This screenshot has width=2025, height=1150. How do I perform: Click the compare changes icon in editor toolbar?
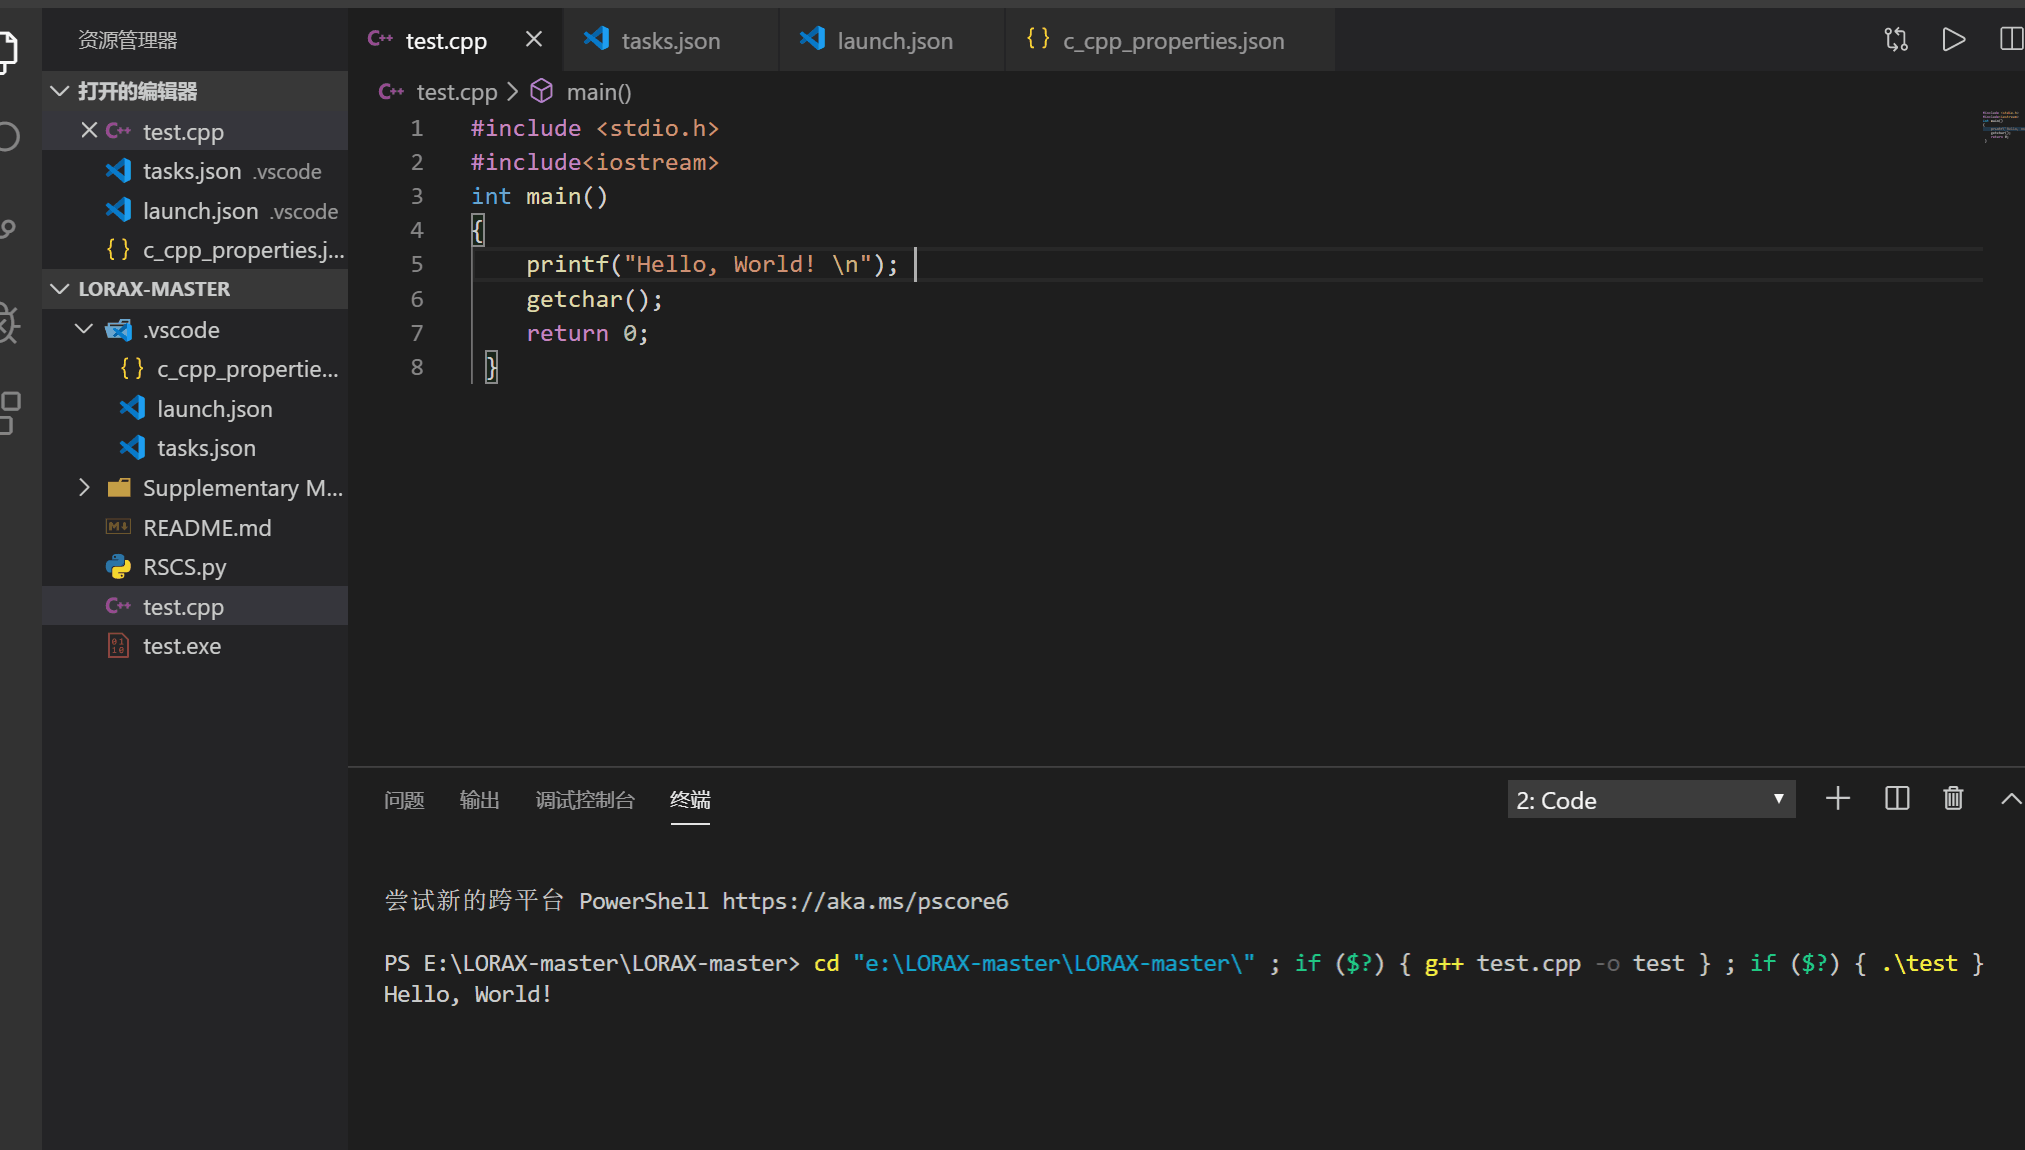click(x=1896, y=40)
